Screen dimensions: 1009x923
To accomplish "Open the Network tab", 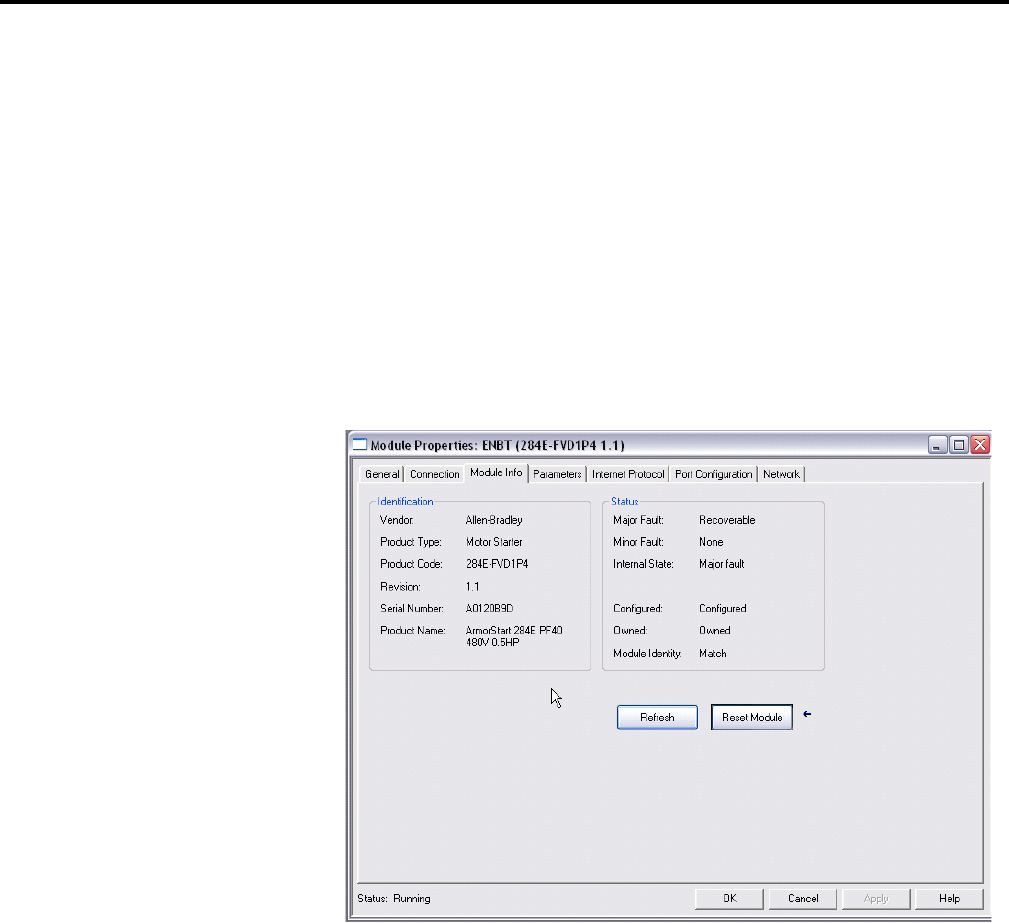I will point(781,474).
